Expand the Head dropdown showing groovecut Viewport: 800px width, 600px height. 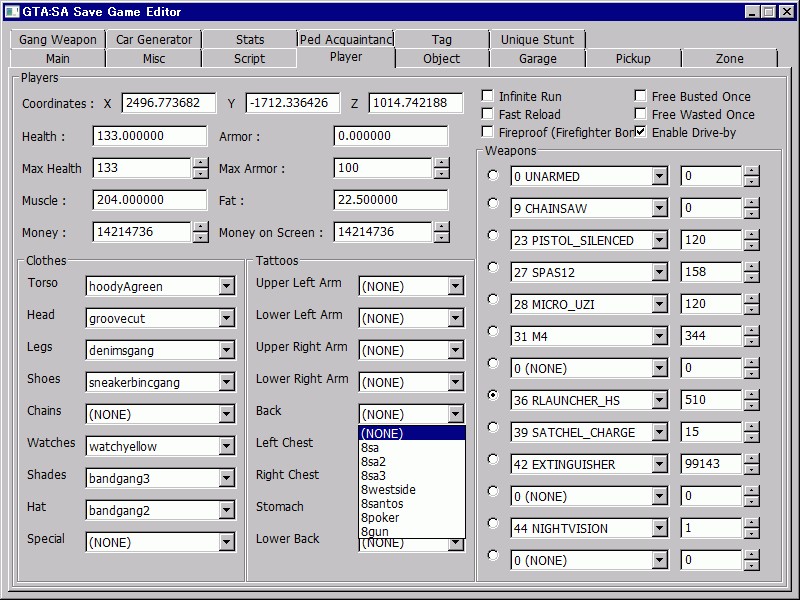pos(227,318)
